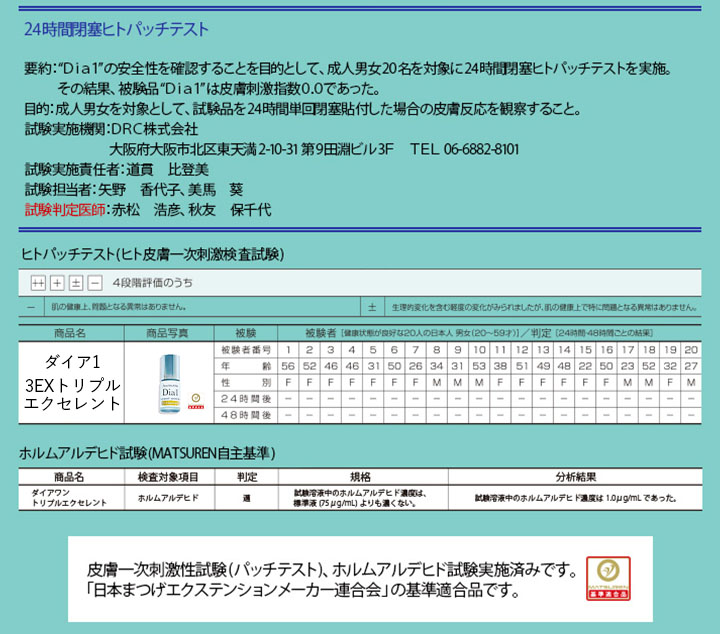Click subject number 1 cell

tap(288, 350)
